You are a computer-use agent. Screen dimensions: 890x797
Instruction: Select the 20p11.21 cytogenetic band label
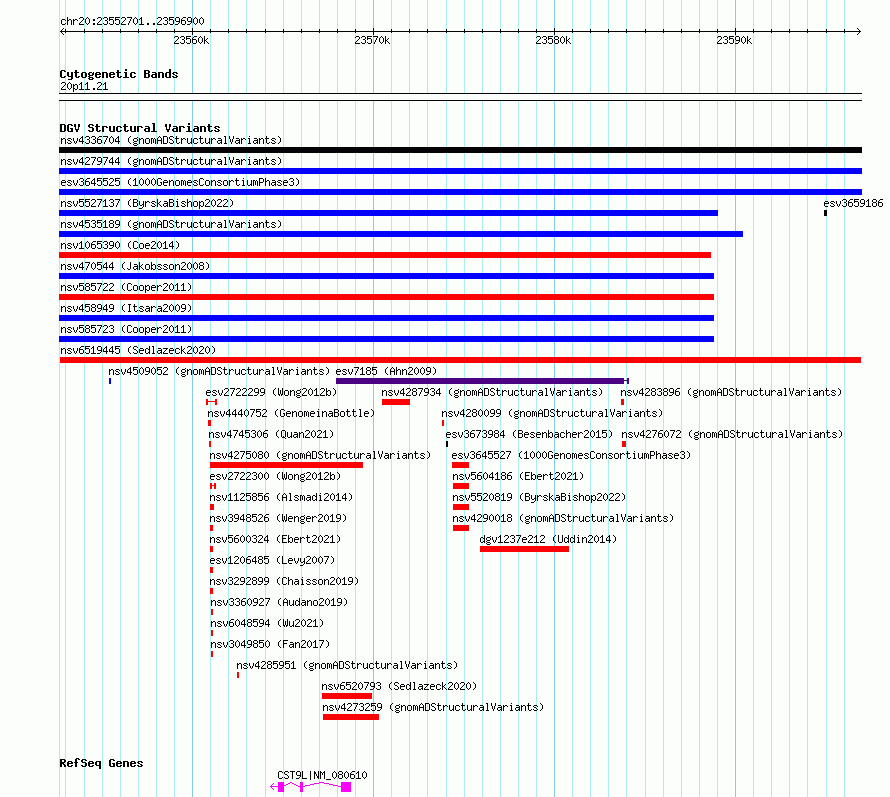(x=84, y=86)
